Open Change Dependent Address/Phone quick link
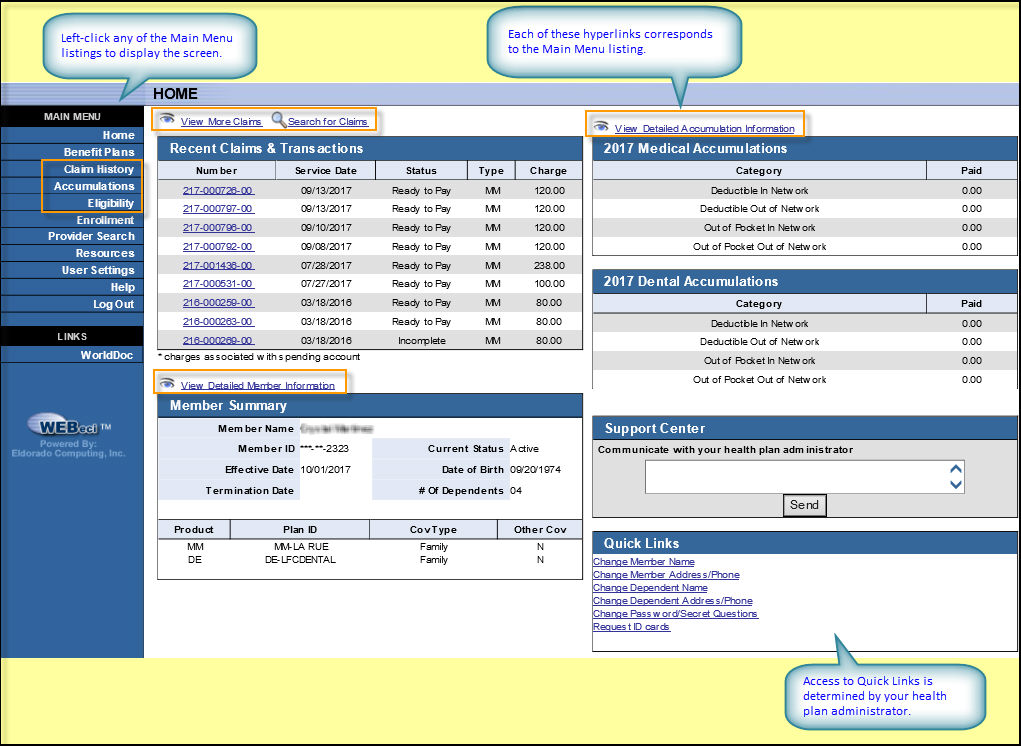Image resolution: width=1021 pixels, height=746 pixels. point(673,601)
